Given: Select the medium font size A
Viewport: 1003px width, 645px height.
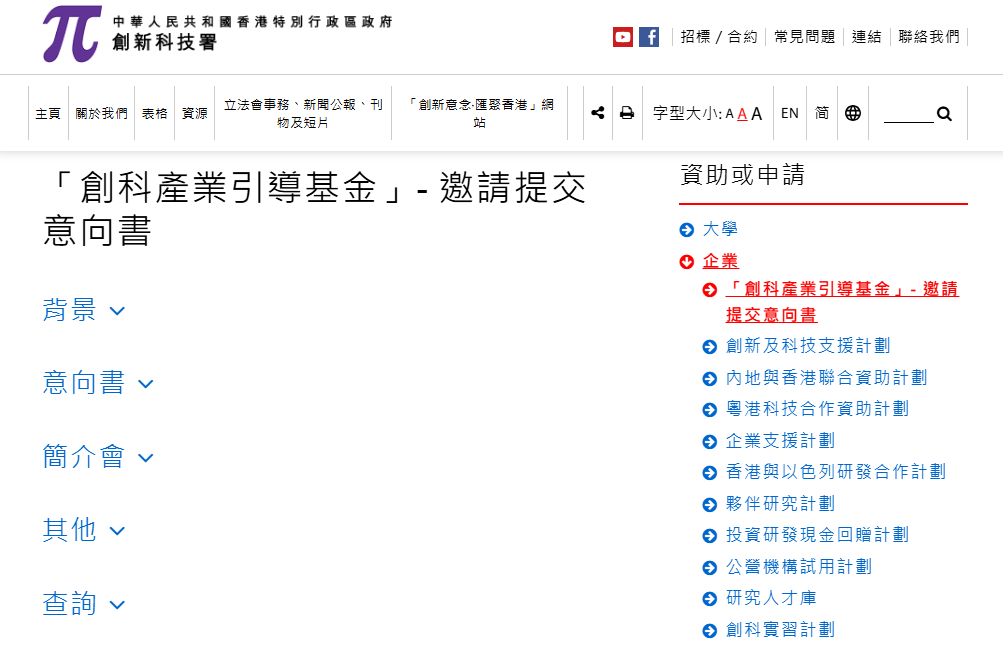Looking at the screenshot, I should (742, 114).
